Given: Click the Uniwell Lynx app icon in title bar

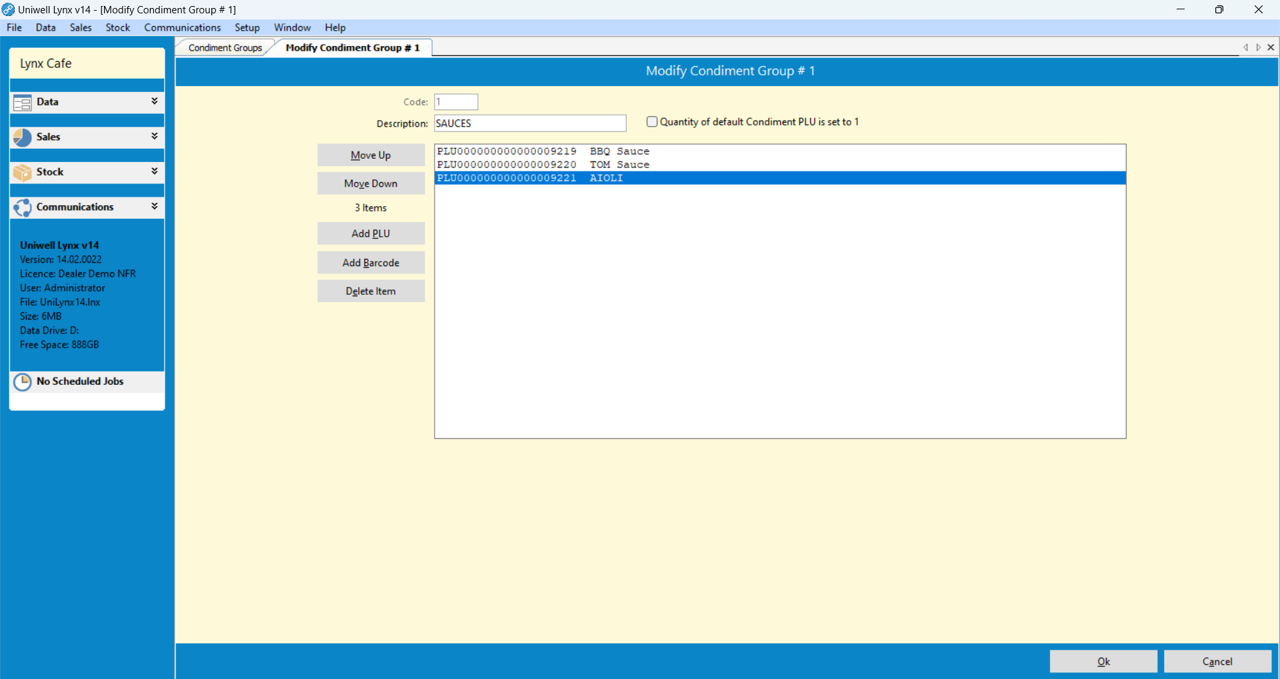Looking at the screenshot, I should [x=8, y=9].
